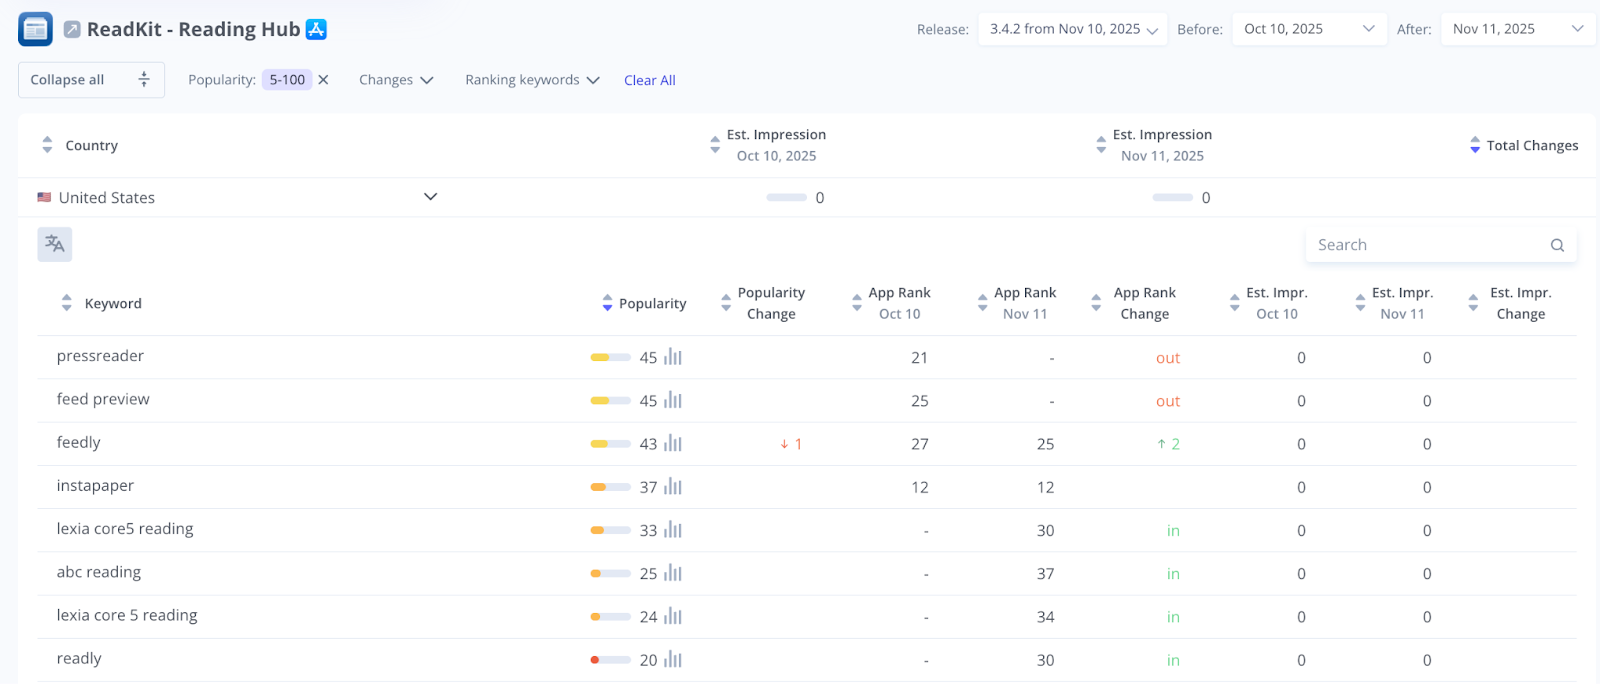Image resolution: width=1600 pixels, height=684 pixels.
Task: Open the Changes filter menu
Action: (396, 80)
